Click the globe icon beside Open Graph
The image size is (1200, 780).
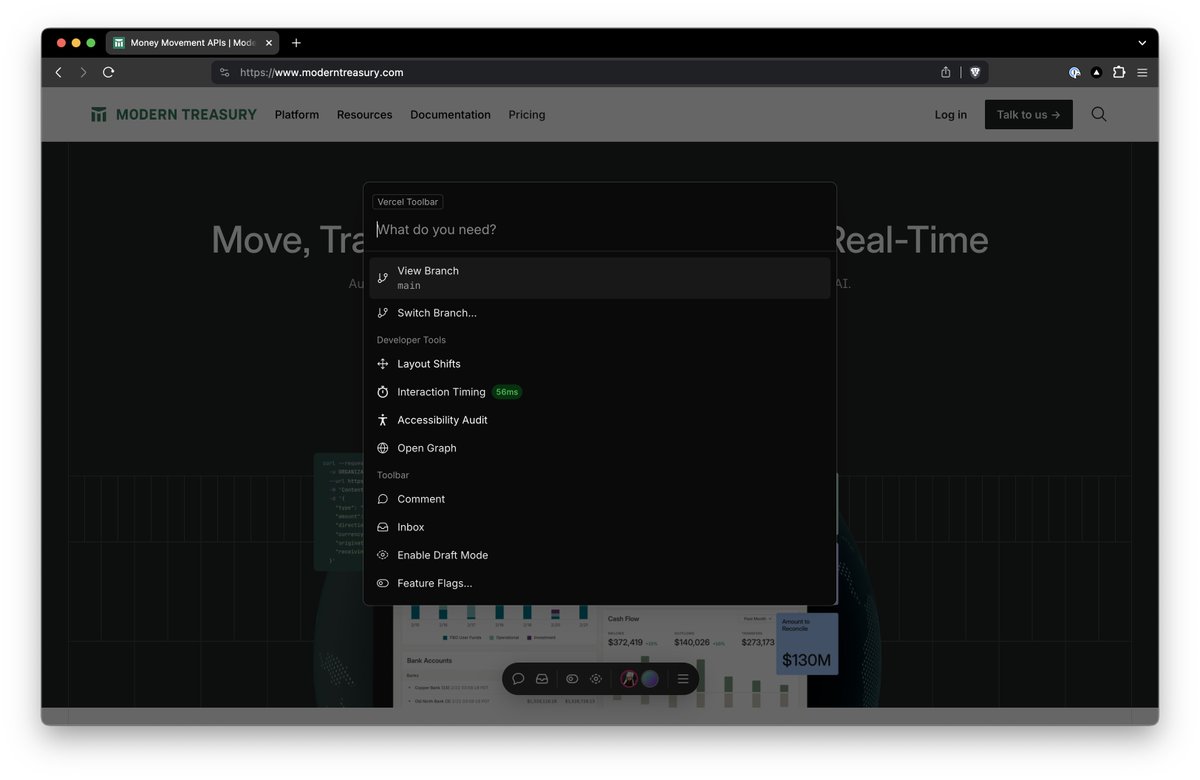(383, 448)
